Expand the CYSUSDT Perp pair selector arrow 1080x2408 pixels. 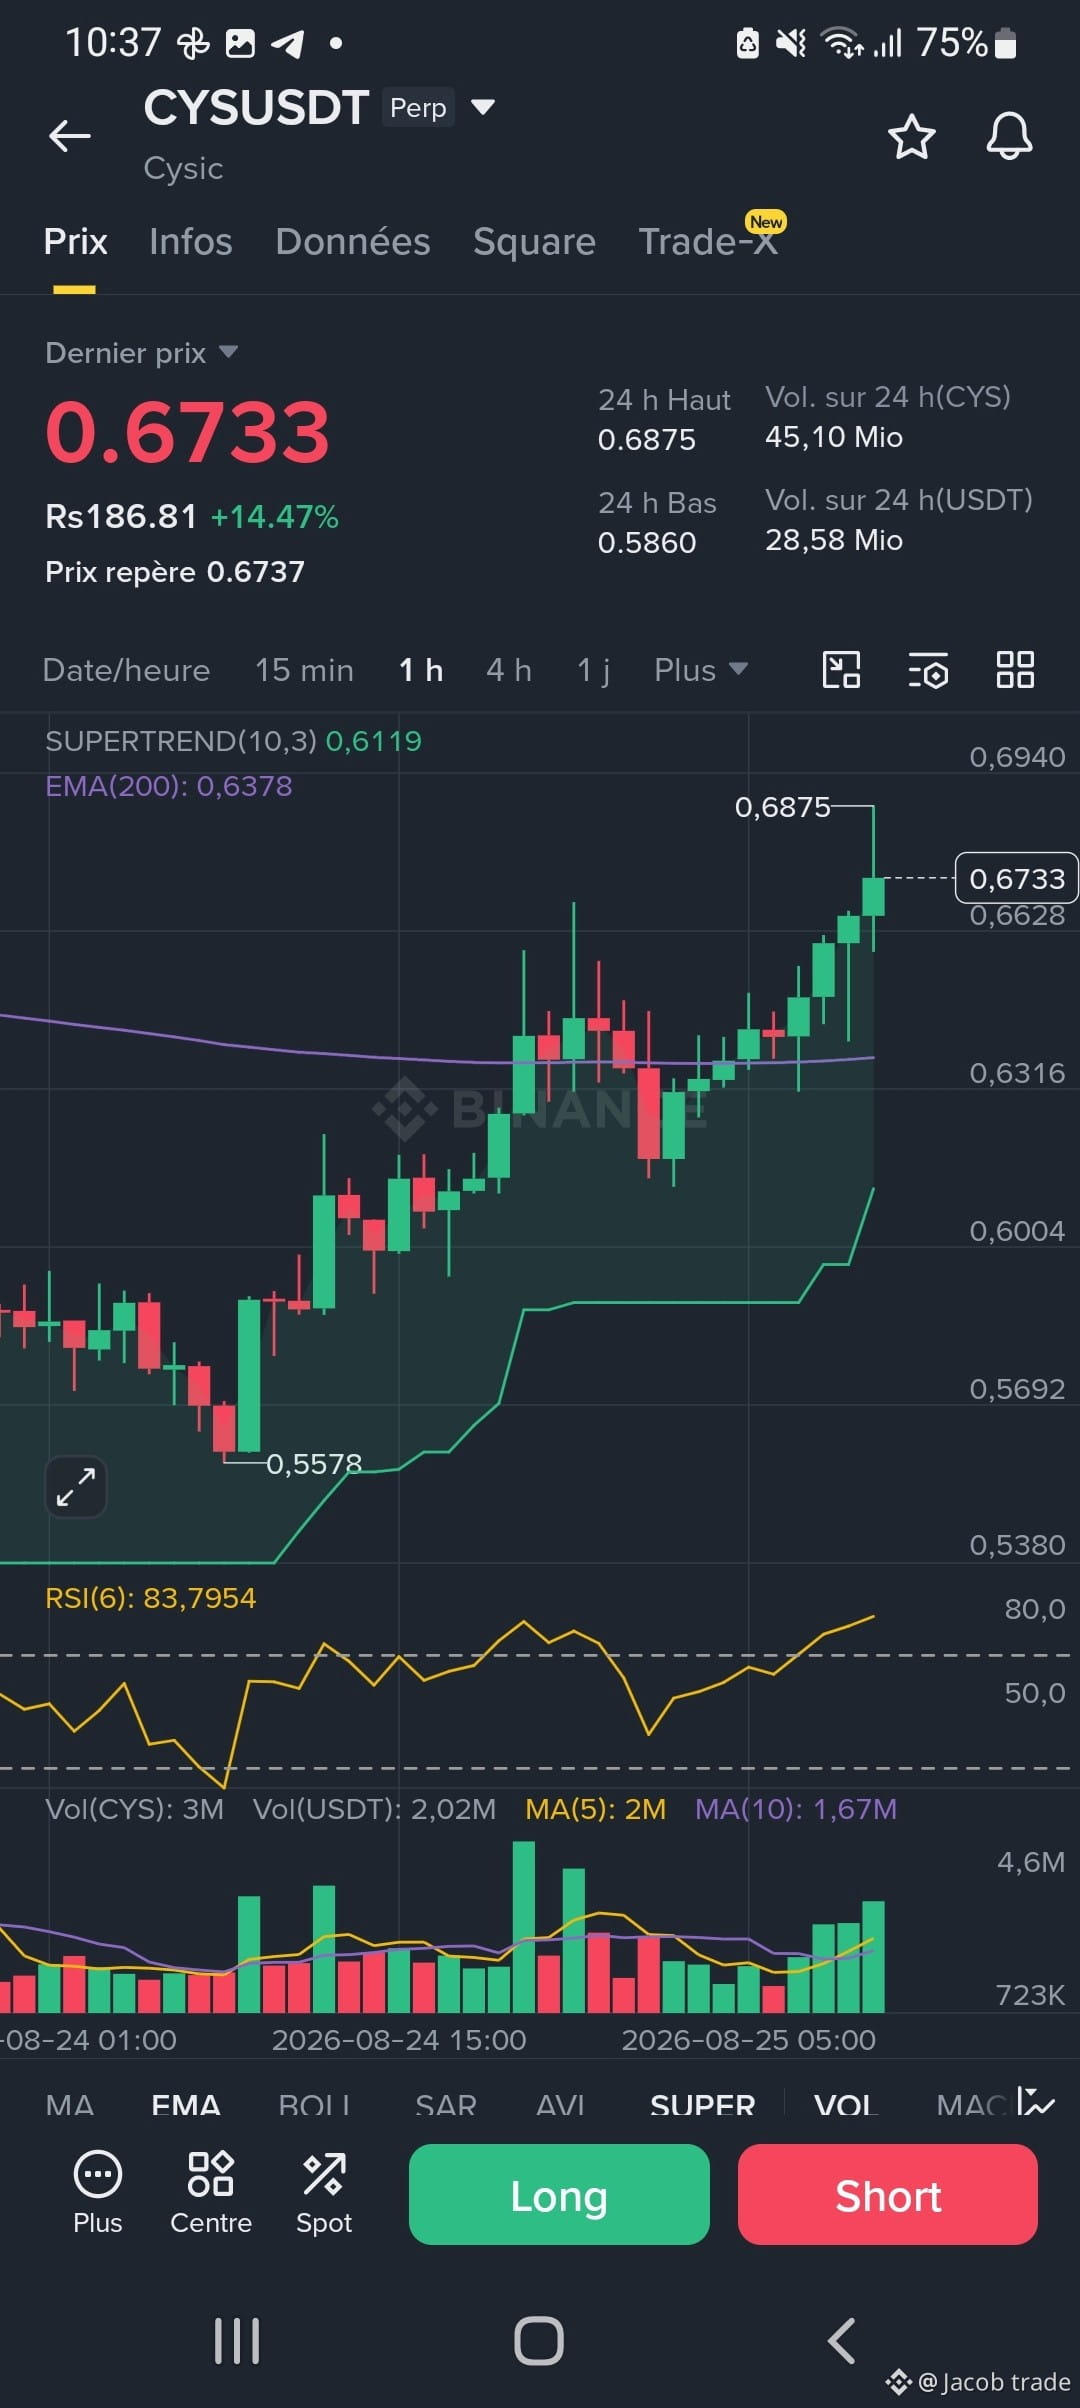point(483,107)
